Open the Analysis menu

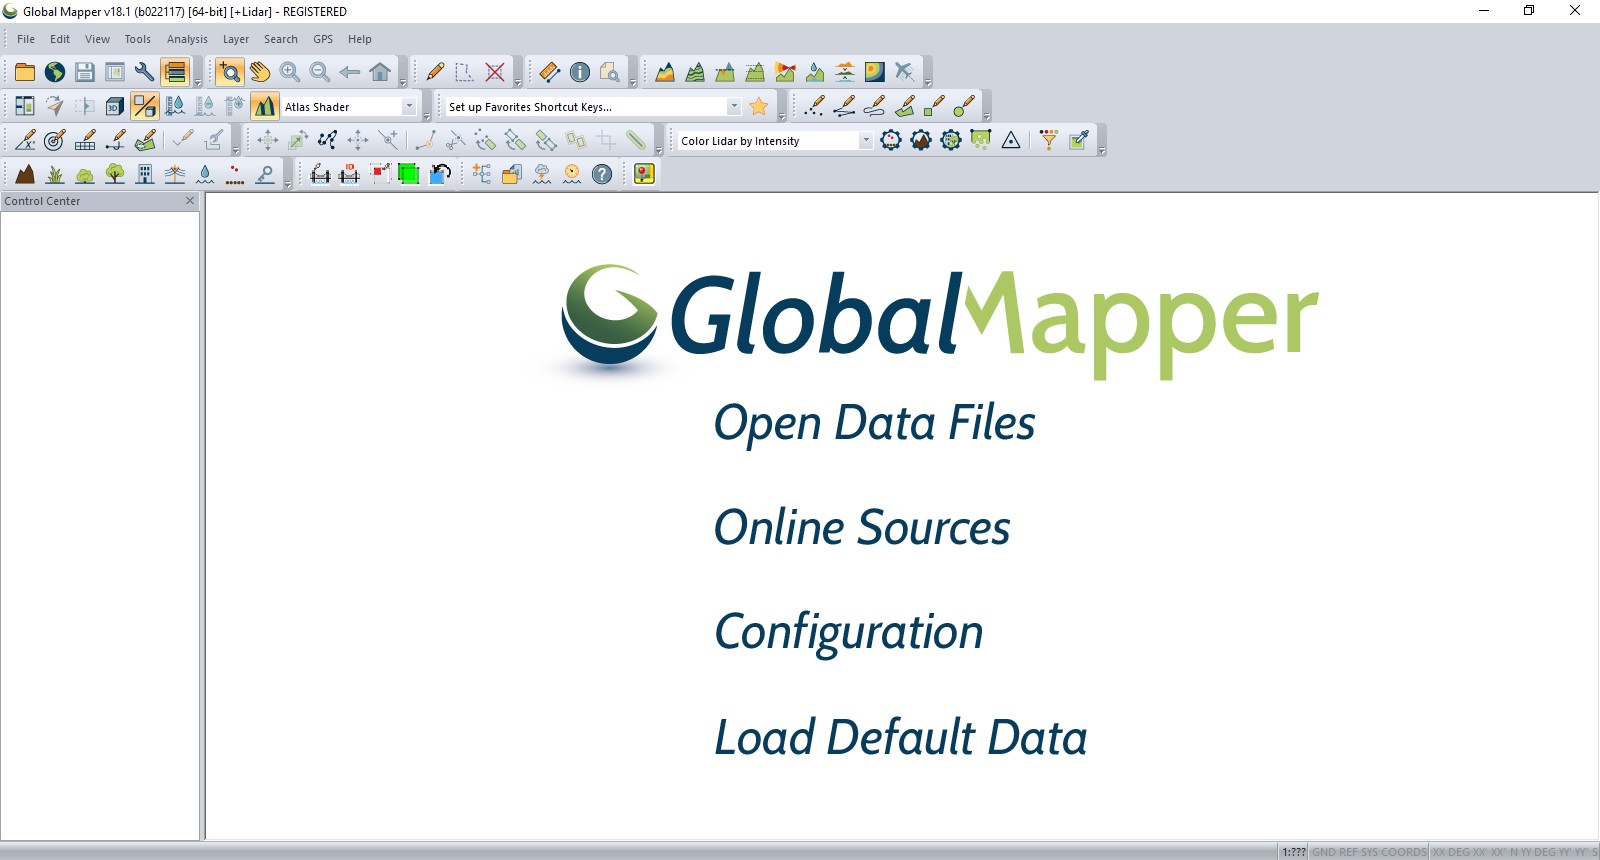click(187, 39)
